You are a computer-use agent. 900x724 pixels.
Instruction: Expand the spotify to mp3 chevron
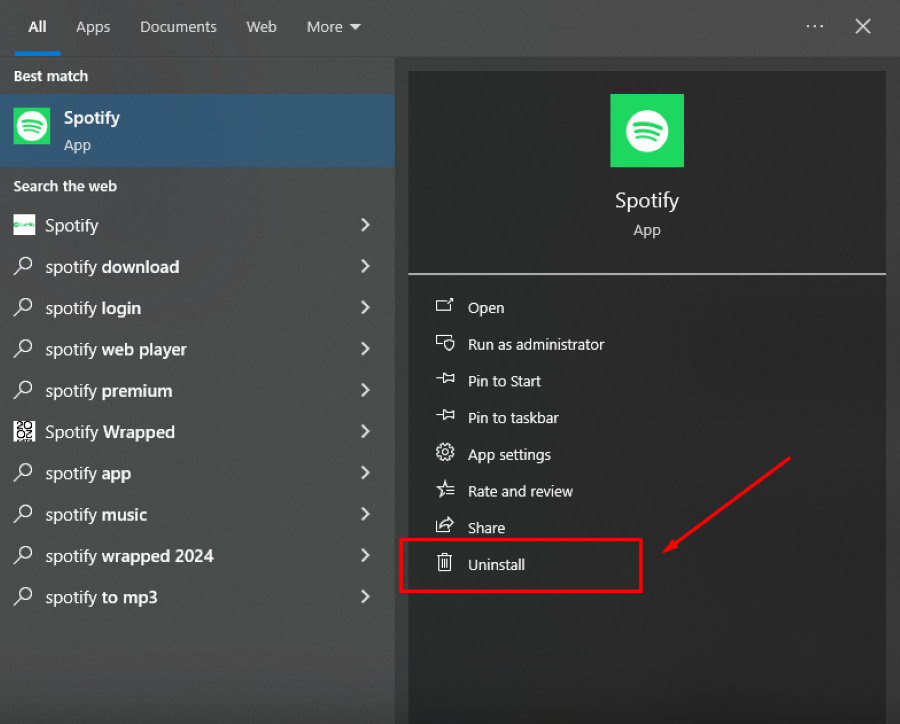tap(365, 597)
